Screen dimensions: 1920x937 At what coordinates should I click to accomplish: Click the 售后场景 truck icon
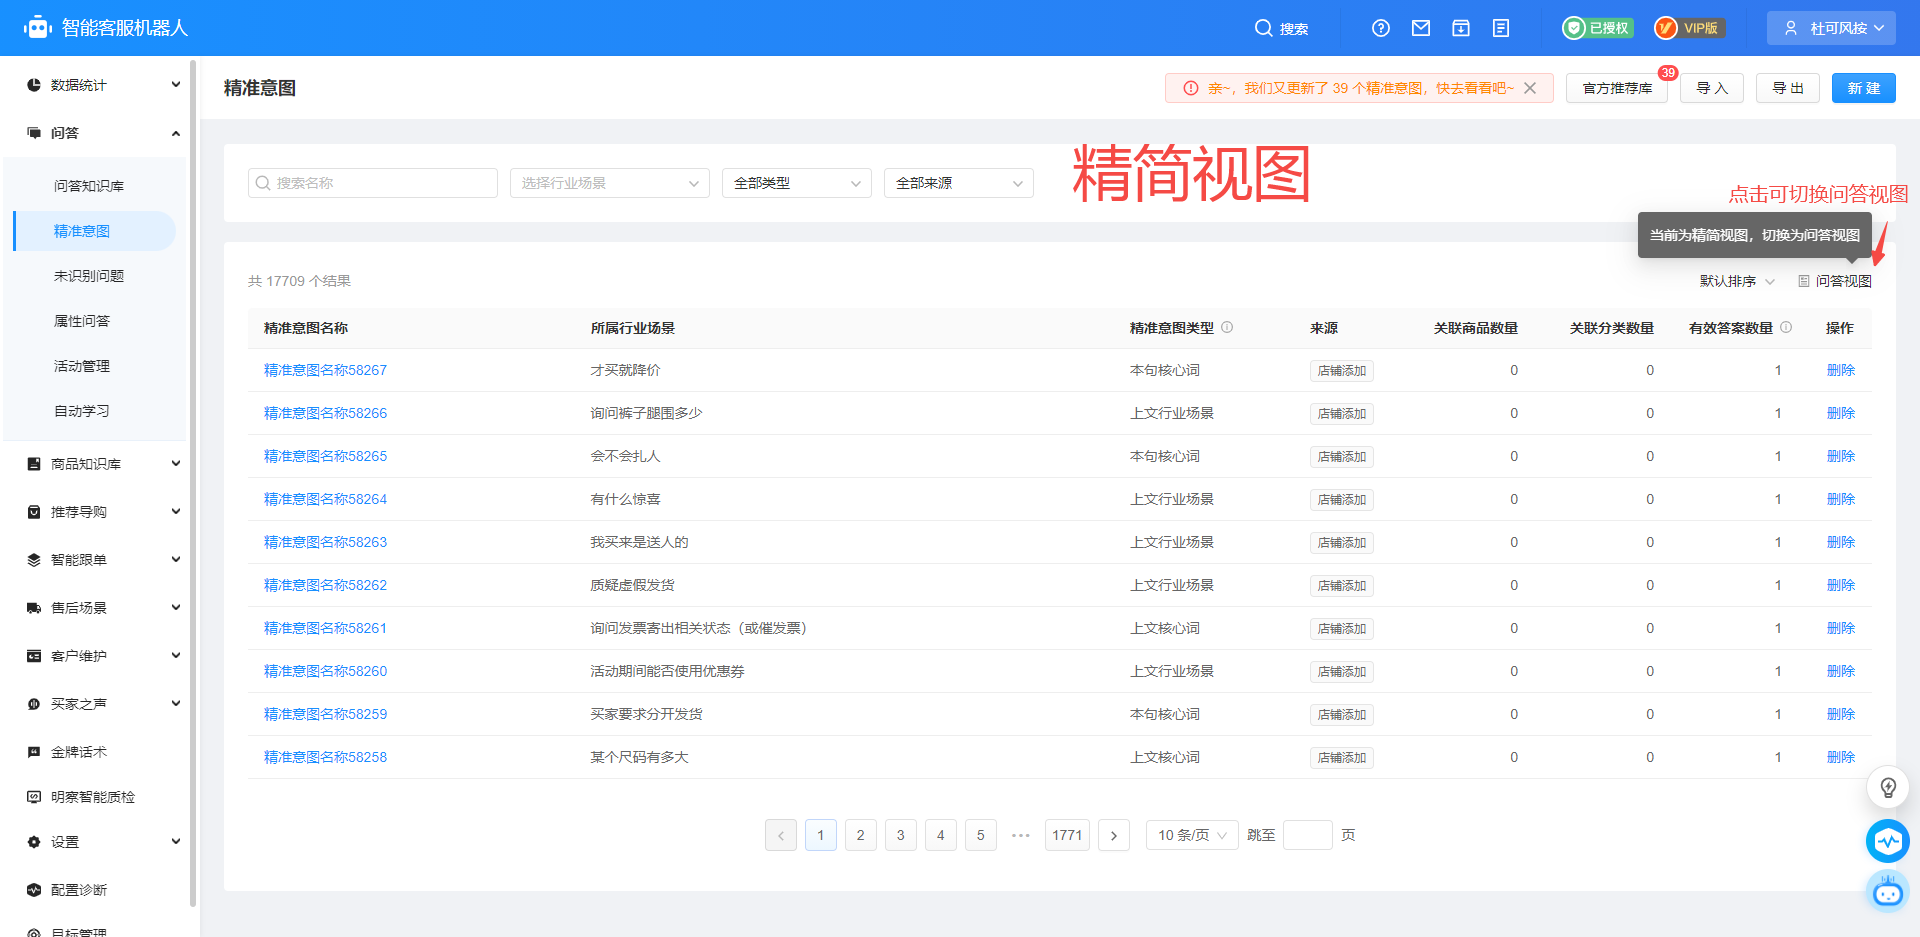tap(34, 608)
